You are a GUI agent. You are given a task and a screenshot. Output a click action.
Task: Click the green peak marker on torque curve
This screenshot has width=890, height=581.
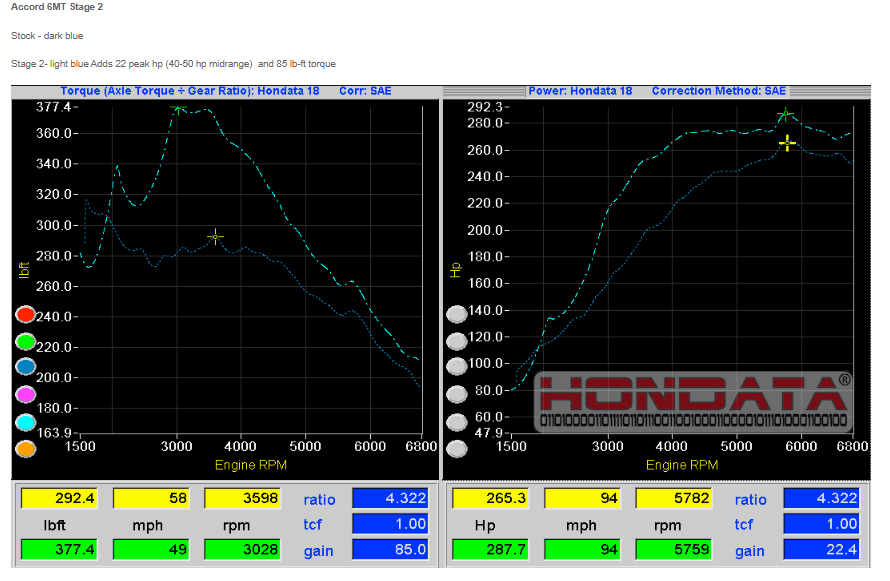click(179, 109)
